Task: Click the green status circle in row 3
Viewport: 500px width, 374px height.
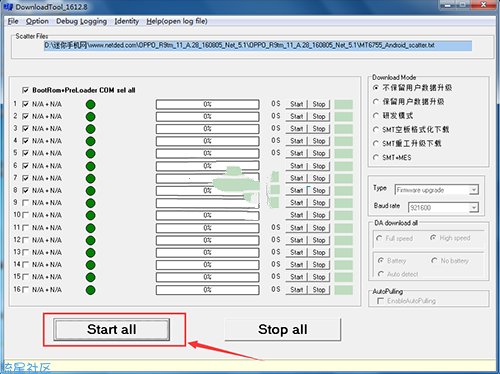Action: click(x=90, y=129)
